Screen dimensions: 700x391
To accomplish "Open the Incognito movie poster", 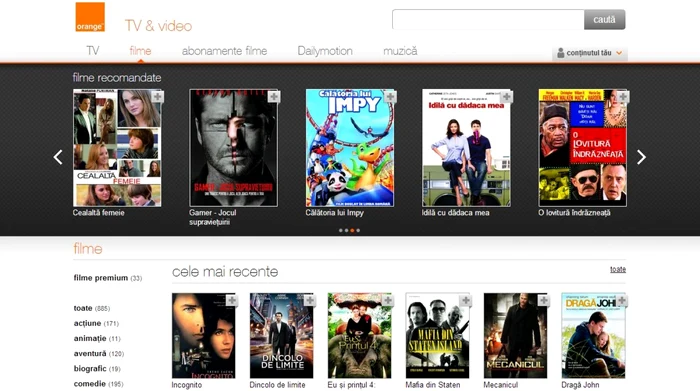I will pos(204,336).
